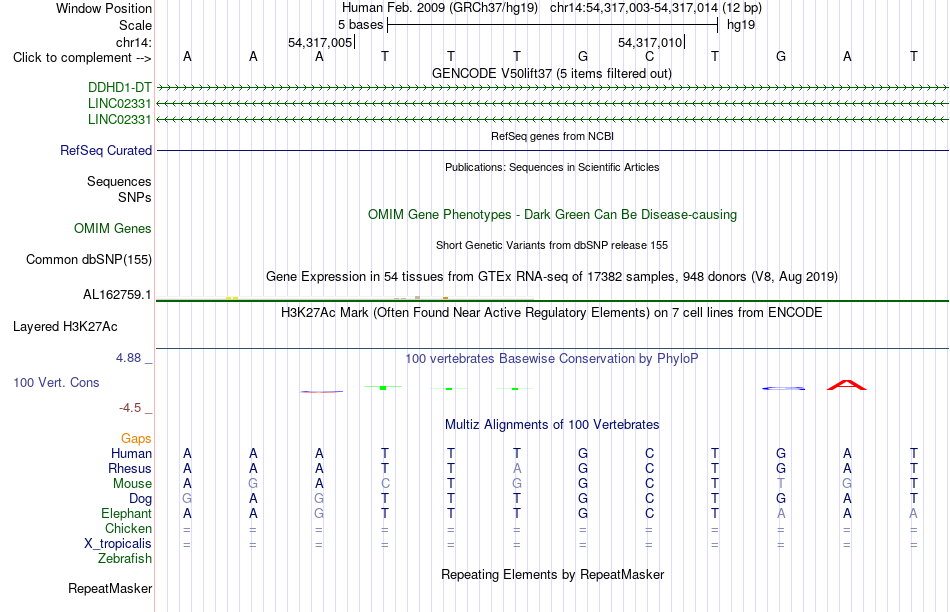Click the Window Position label
The width and height of the screenshot is (950, 612).
104,8
